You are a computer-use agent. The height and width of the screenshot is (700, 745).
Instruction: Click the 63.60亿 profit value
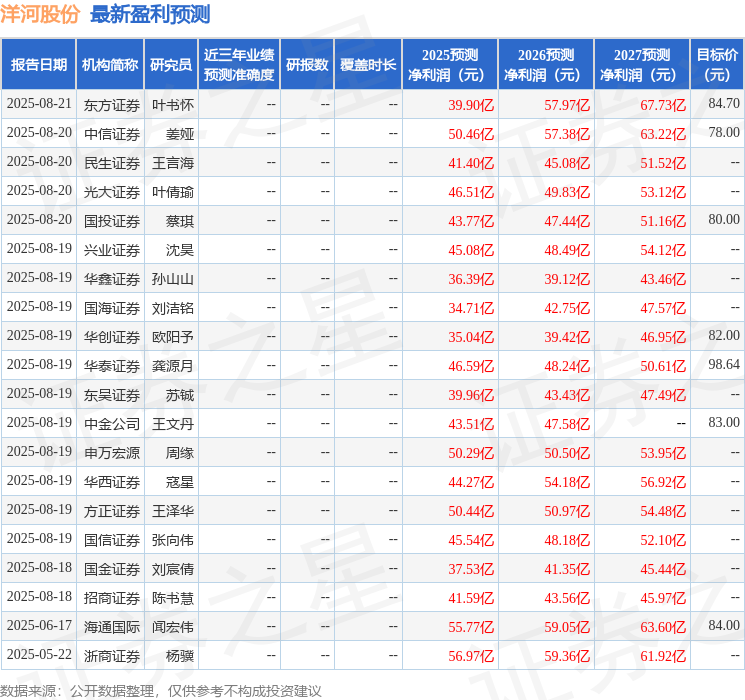[663, 627]
